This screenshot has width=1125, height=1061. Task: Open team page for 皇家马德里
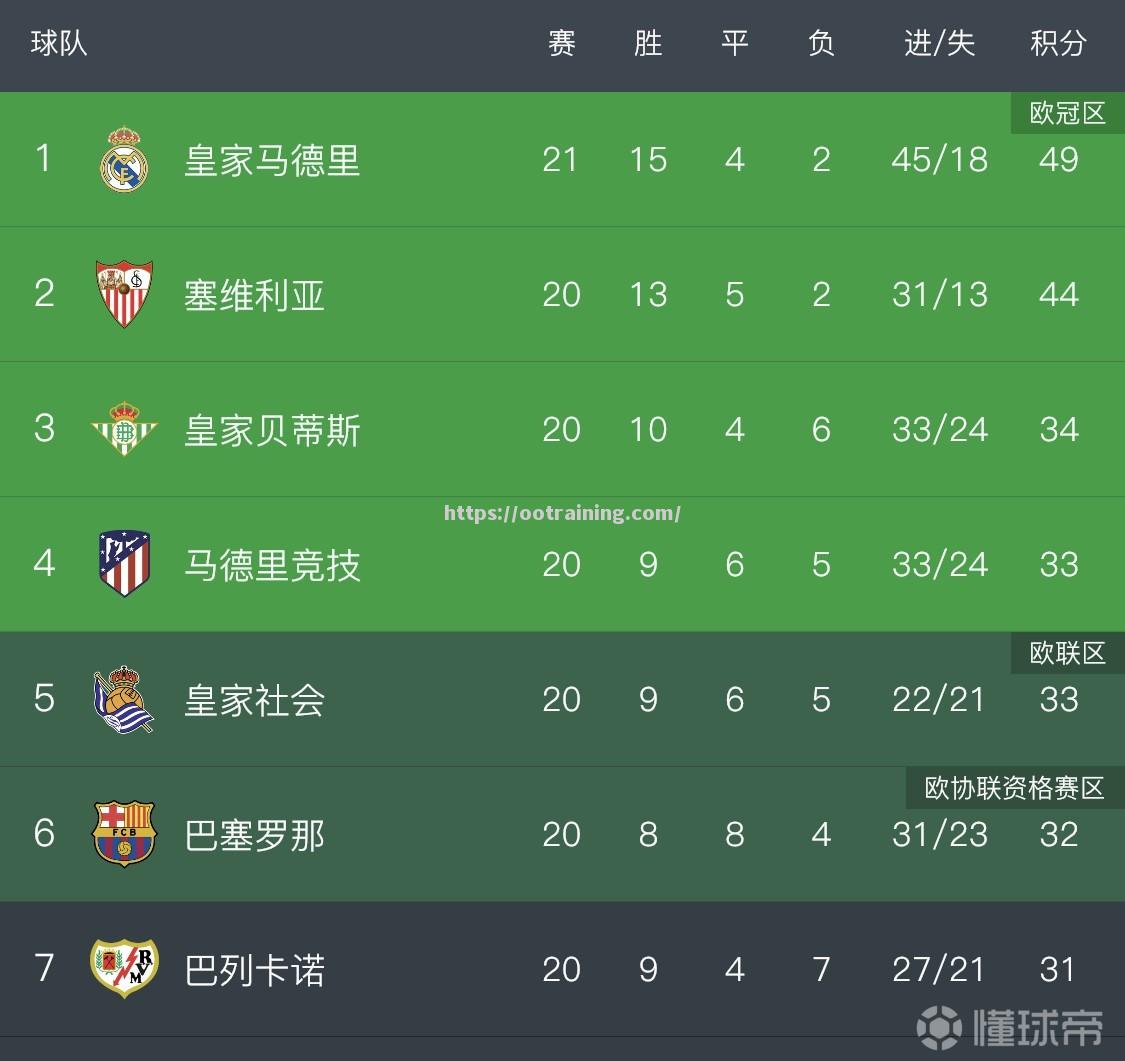click(272, 160)
